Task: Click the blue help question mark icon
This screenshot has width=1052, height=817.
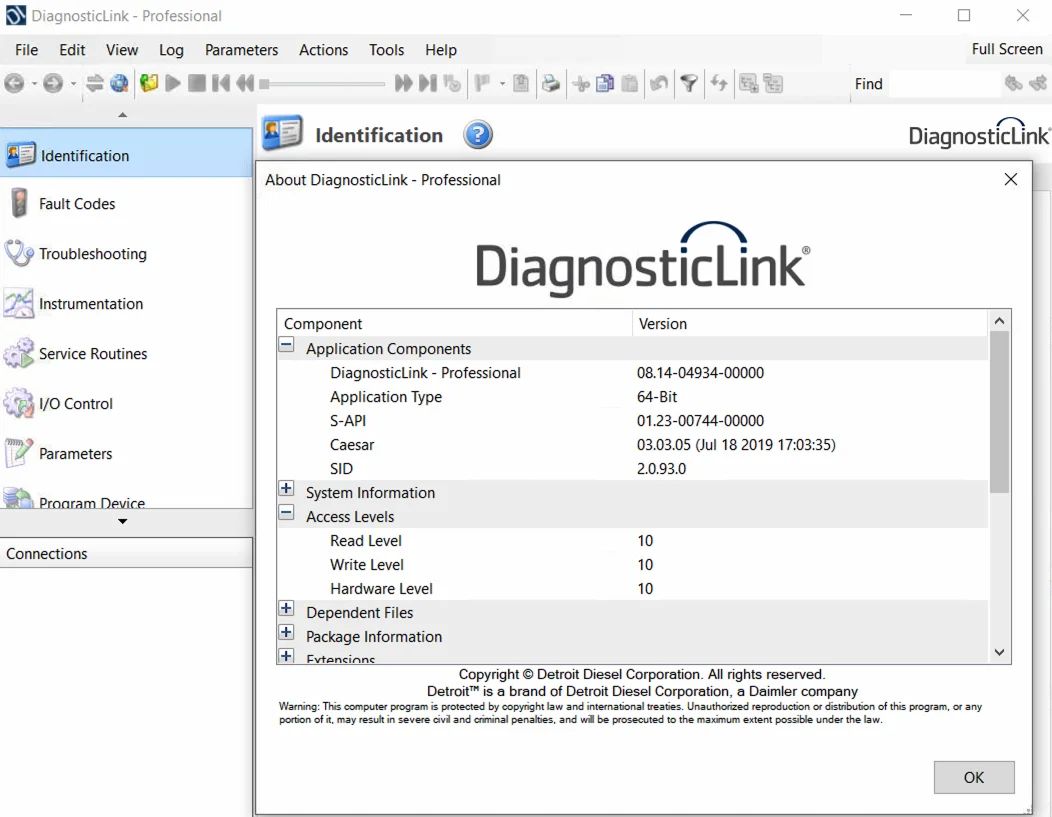Action: coord(478,135)
